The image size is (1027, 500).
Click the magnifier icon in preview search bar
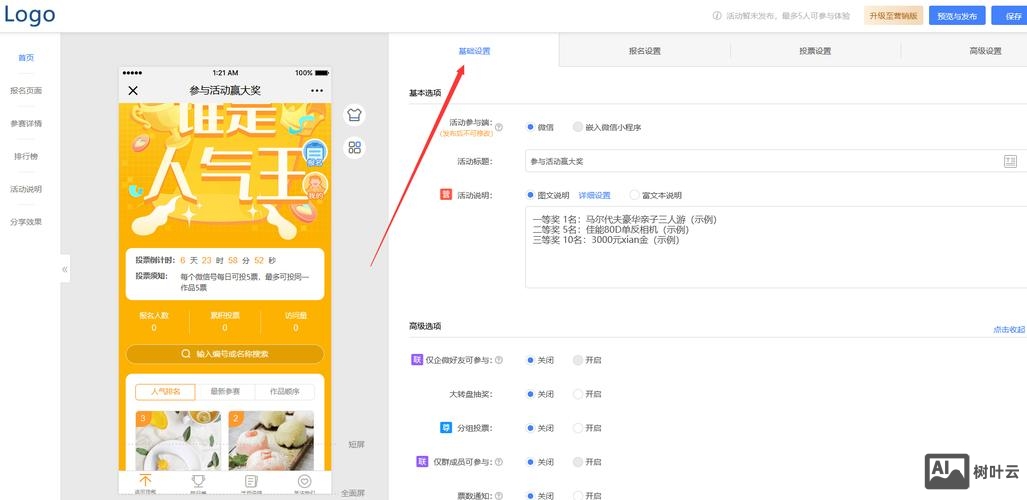click(x=186, y=354)
